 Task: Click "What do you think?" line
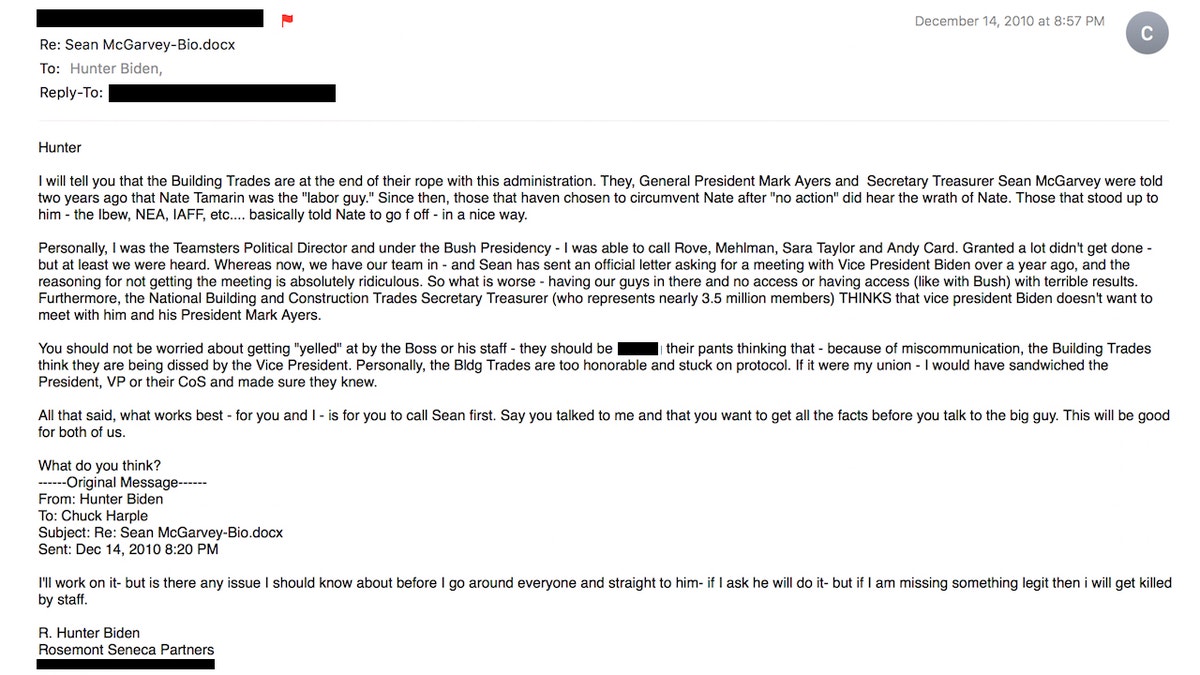point(100,465)
